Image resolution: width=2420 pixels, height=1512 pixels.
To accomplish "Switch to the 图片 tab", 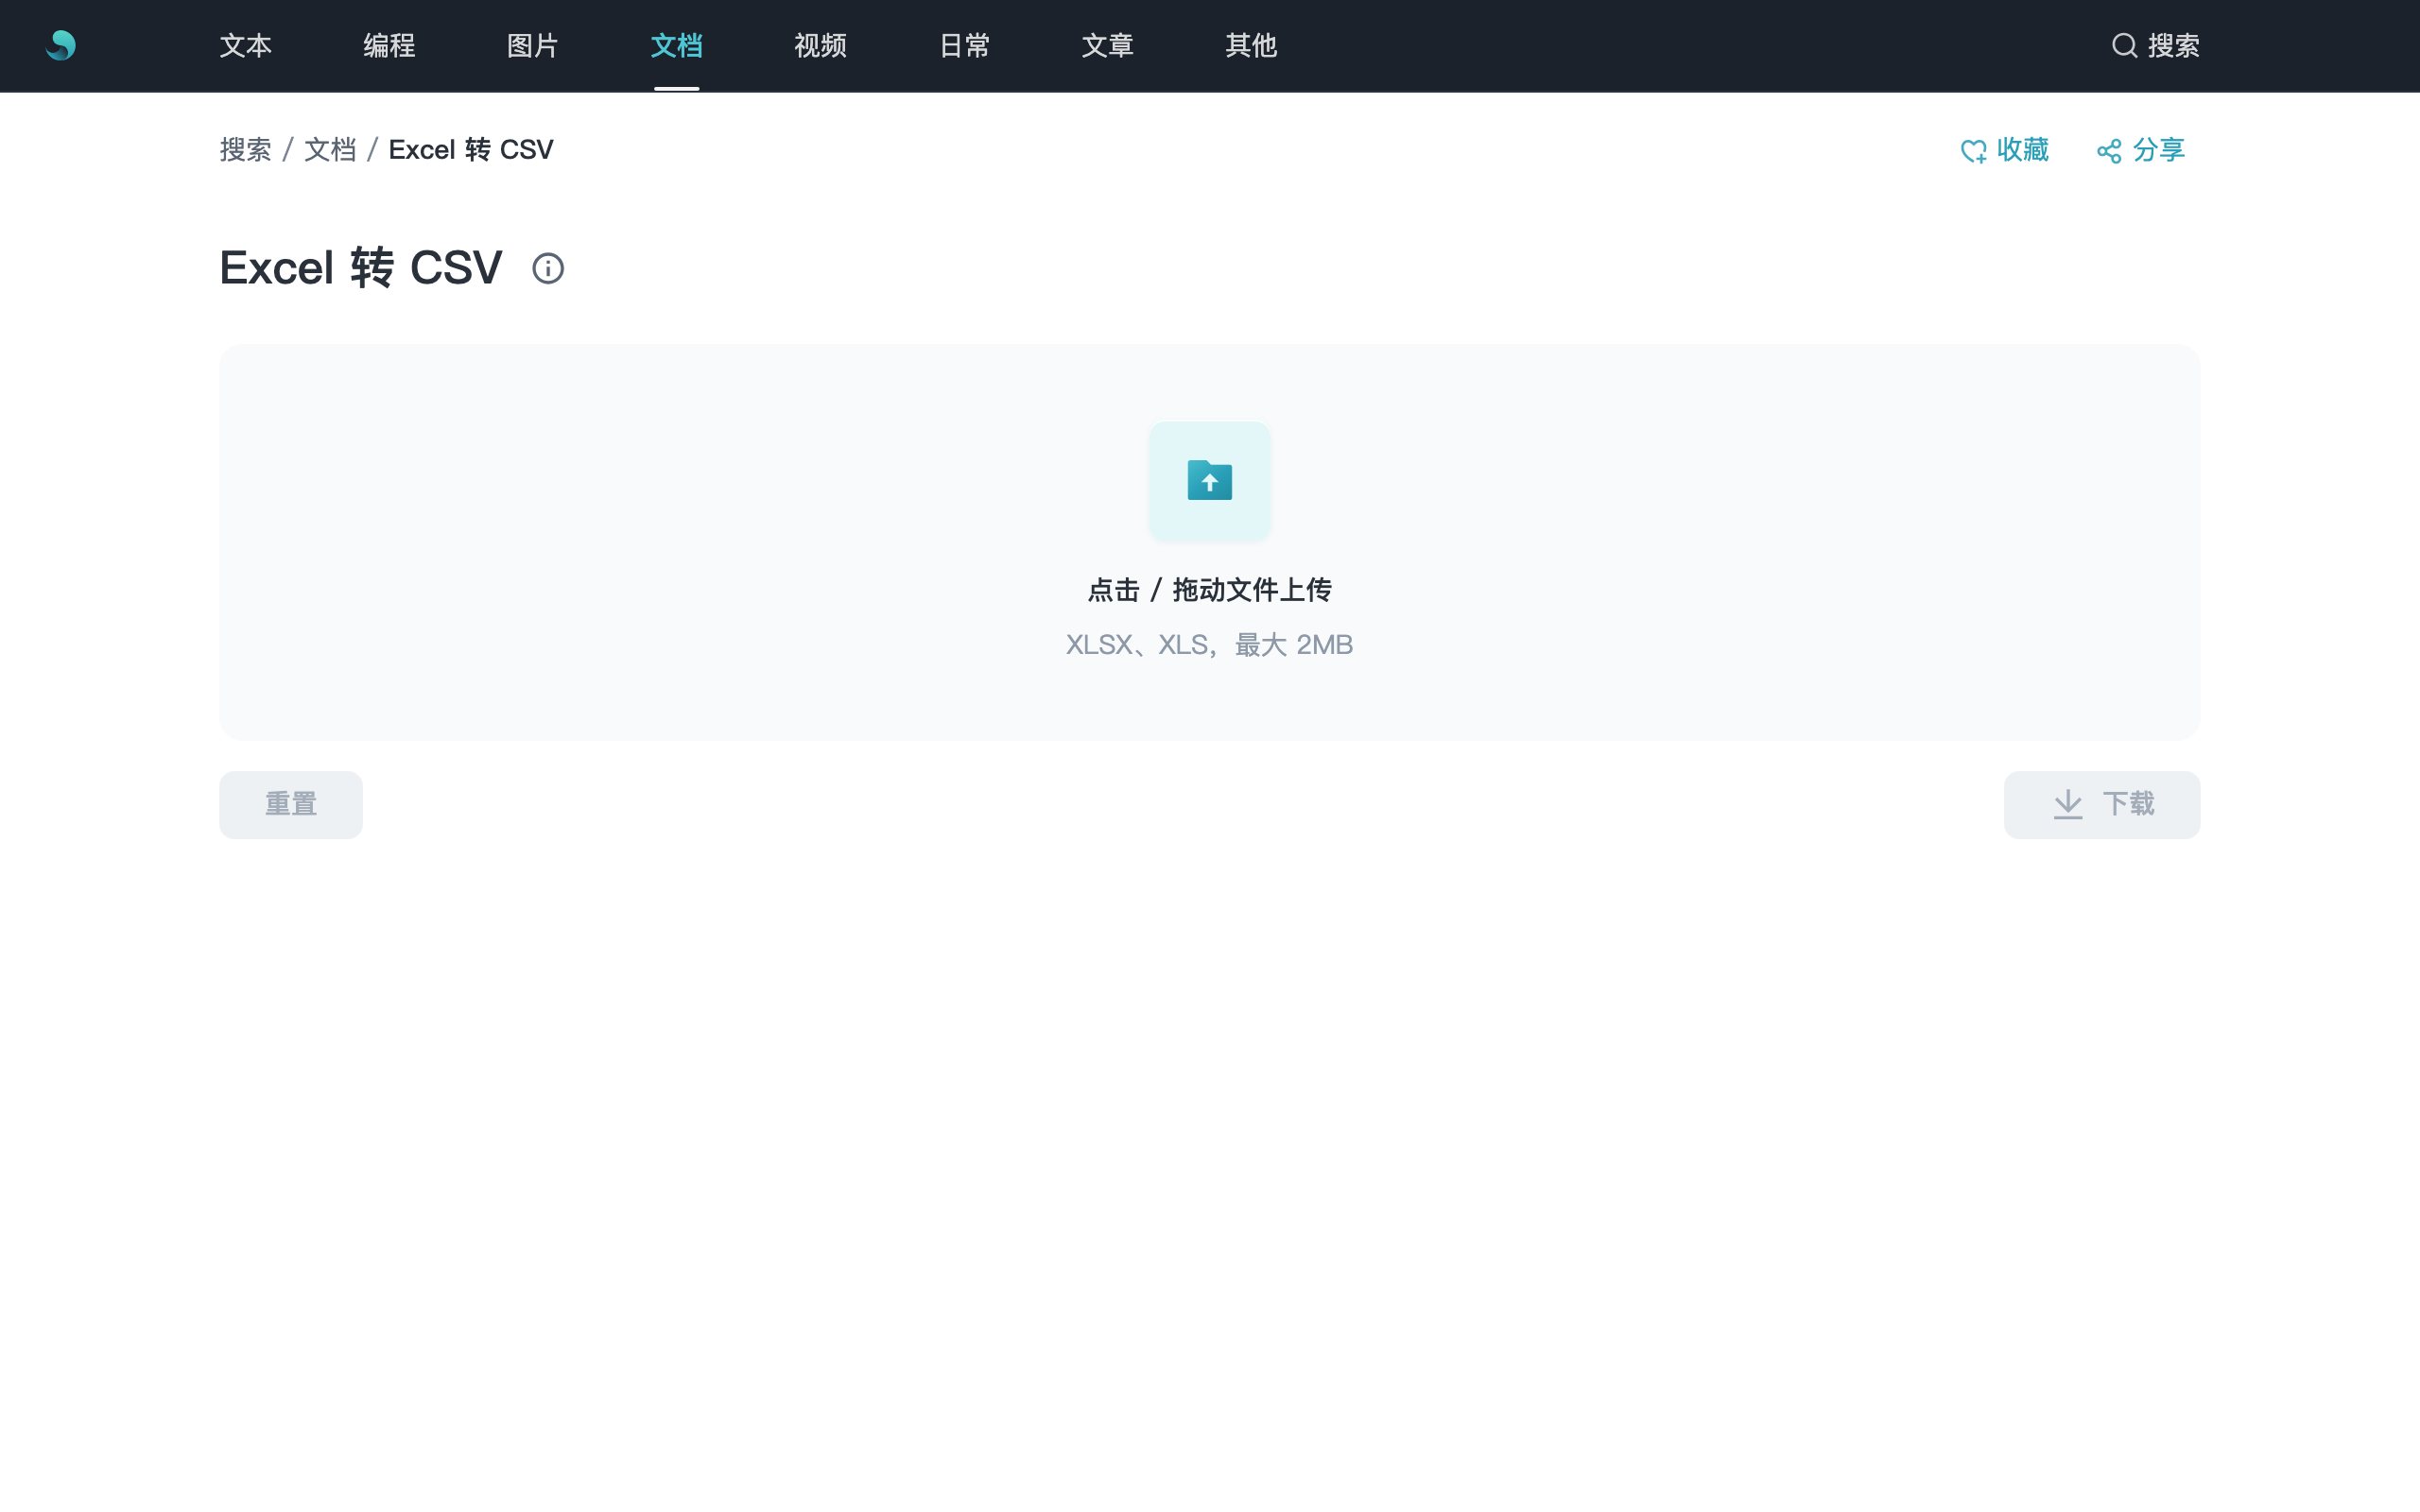I will tap(532, 46).
